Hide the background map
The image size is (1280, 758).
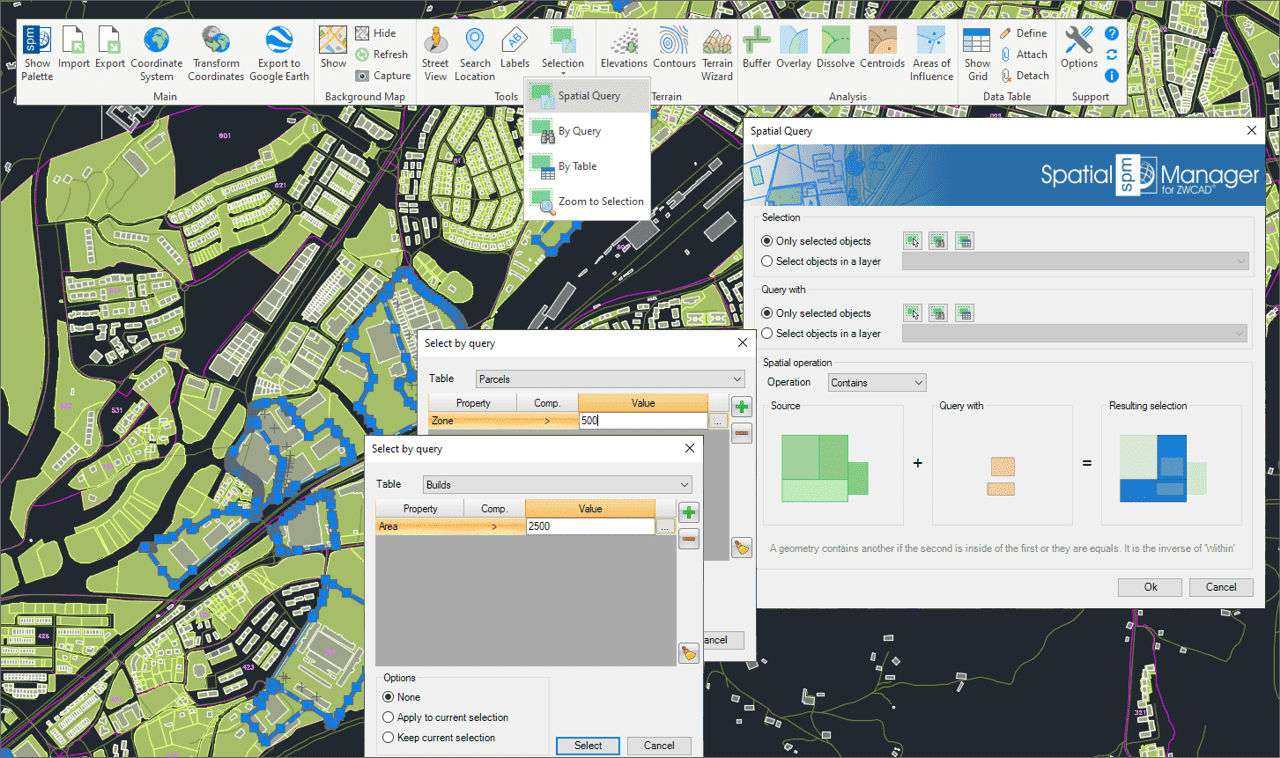[x=376, y=33]
